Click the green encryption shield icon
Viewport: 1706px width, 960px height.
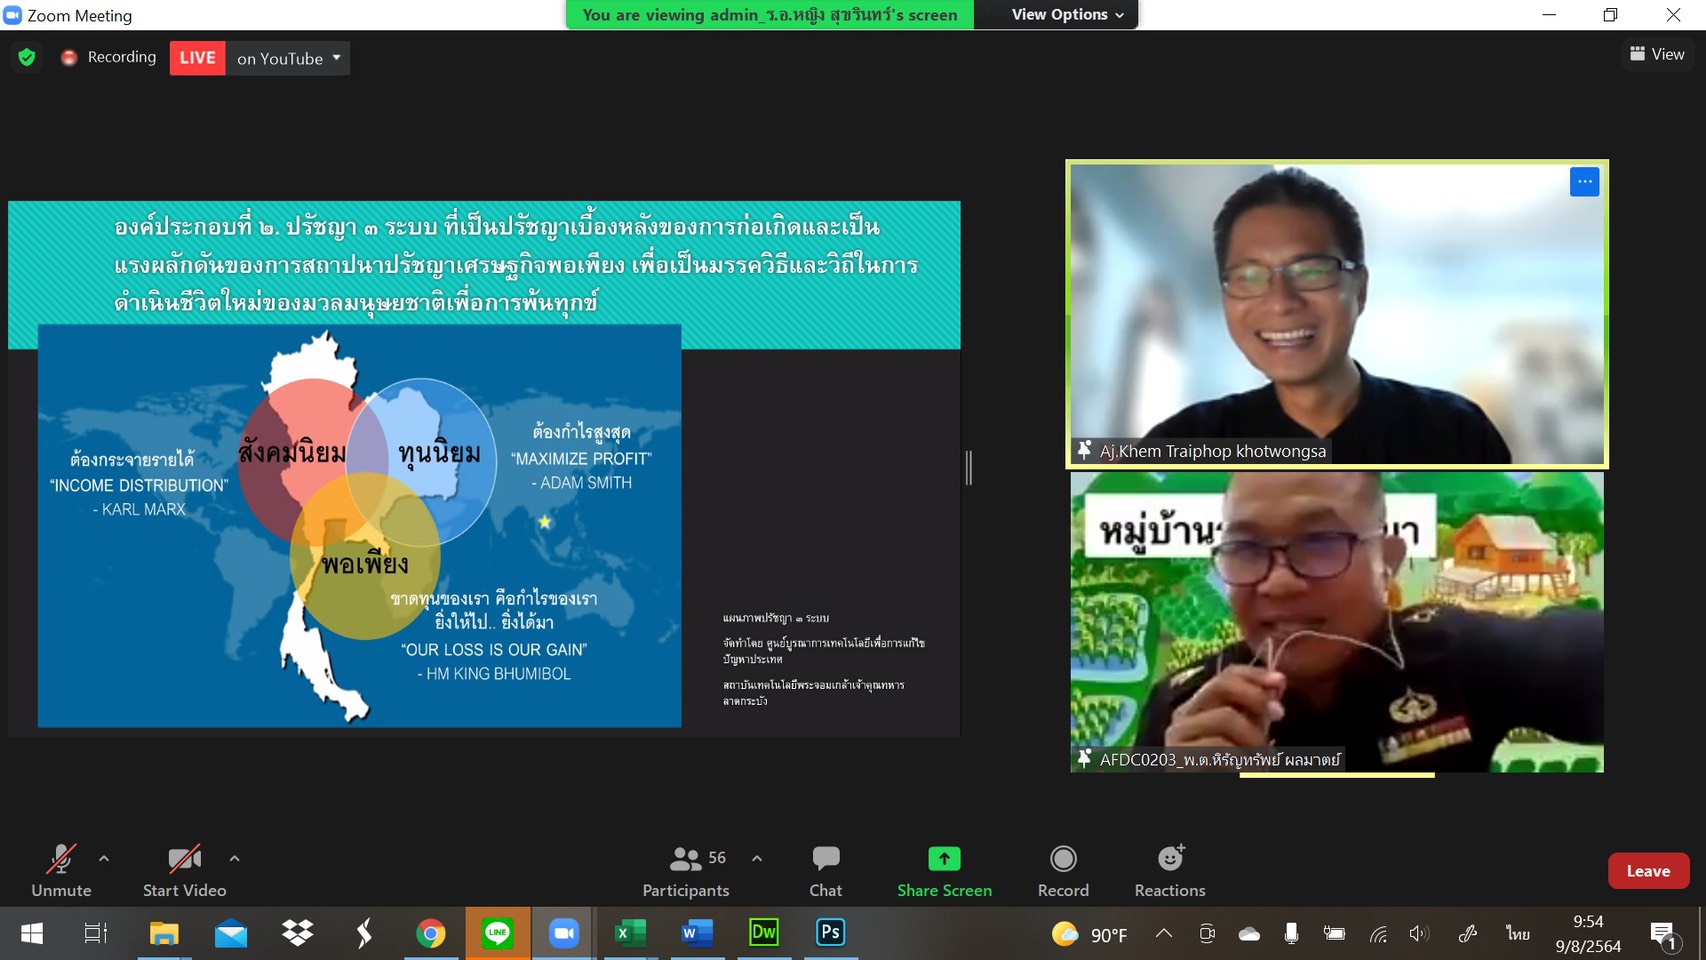[x=27, y=57]
